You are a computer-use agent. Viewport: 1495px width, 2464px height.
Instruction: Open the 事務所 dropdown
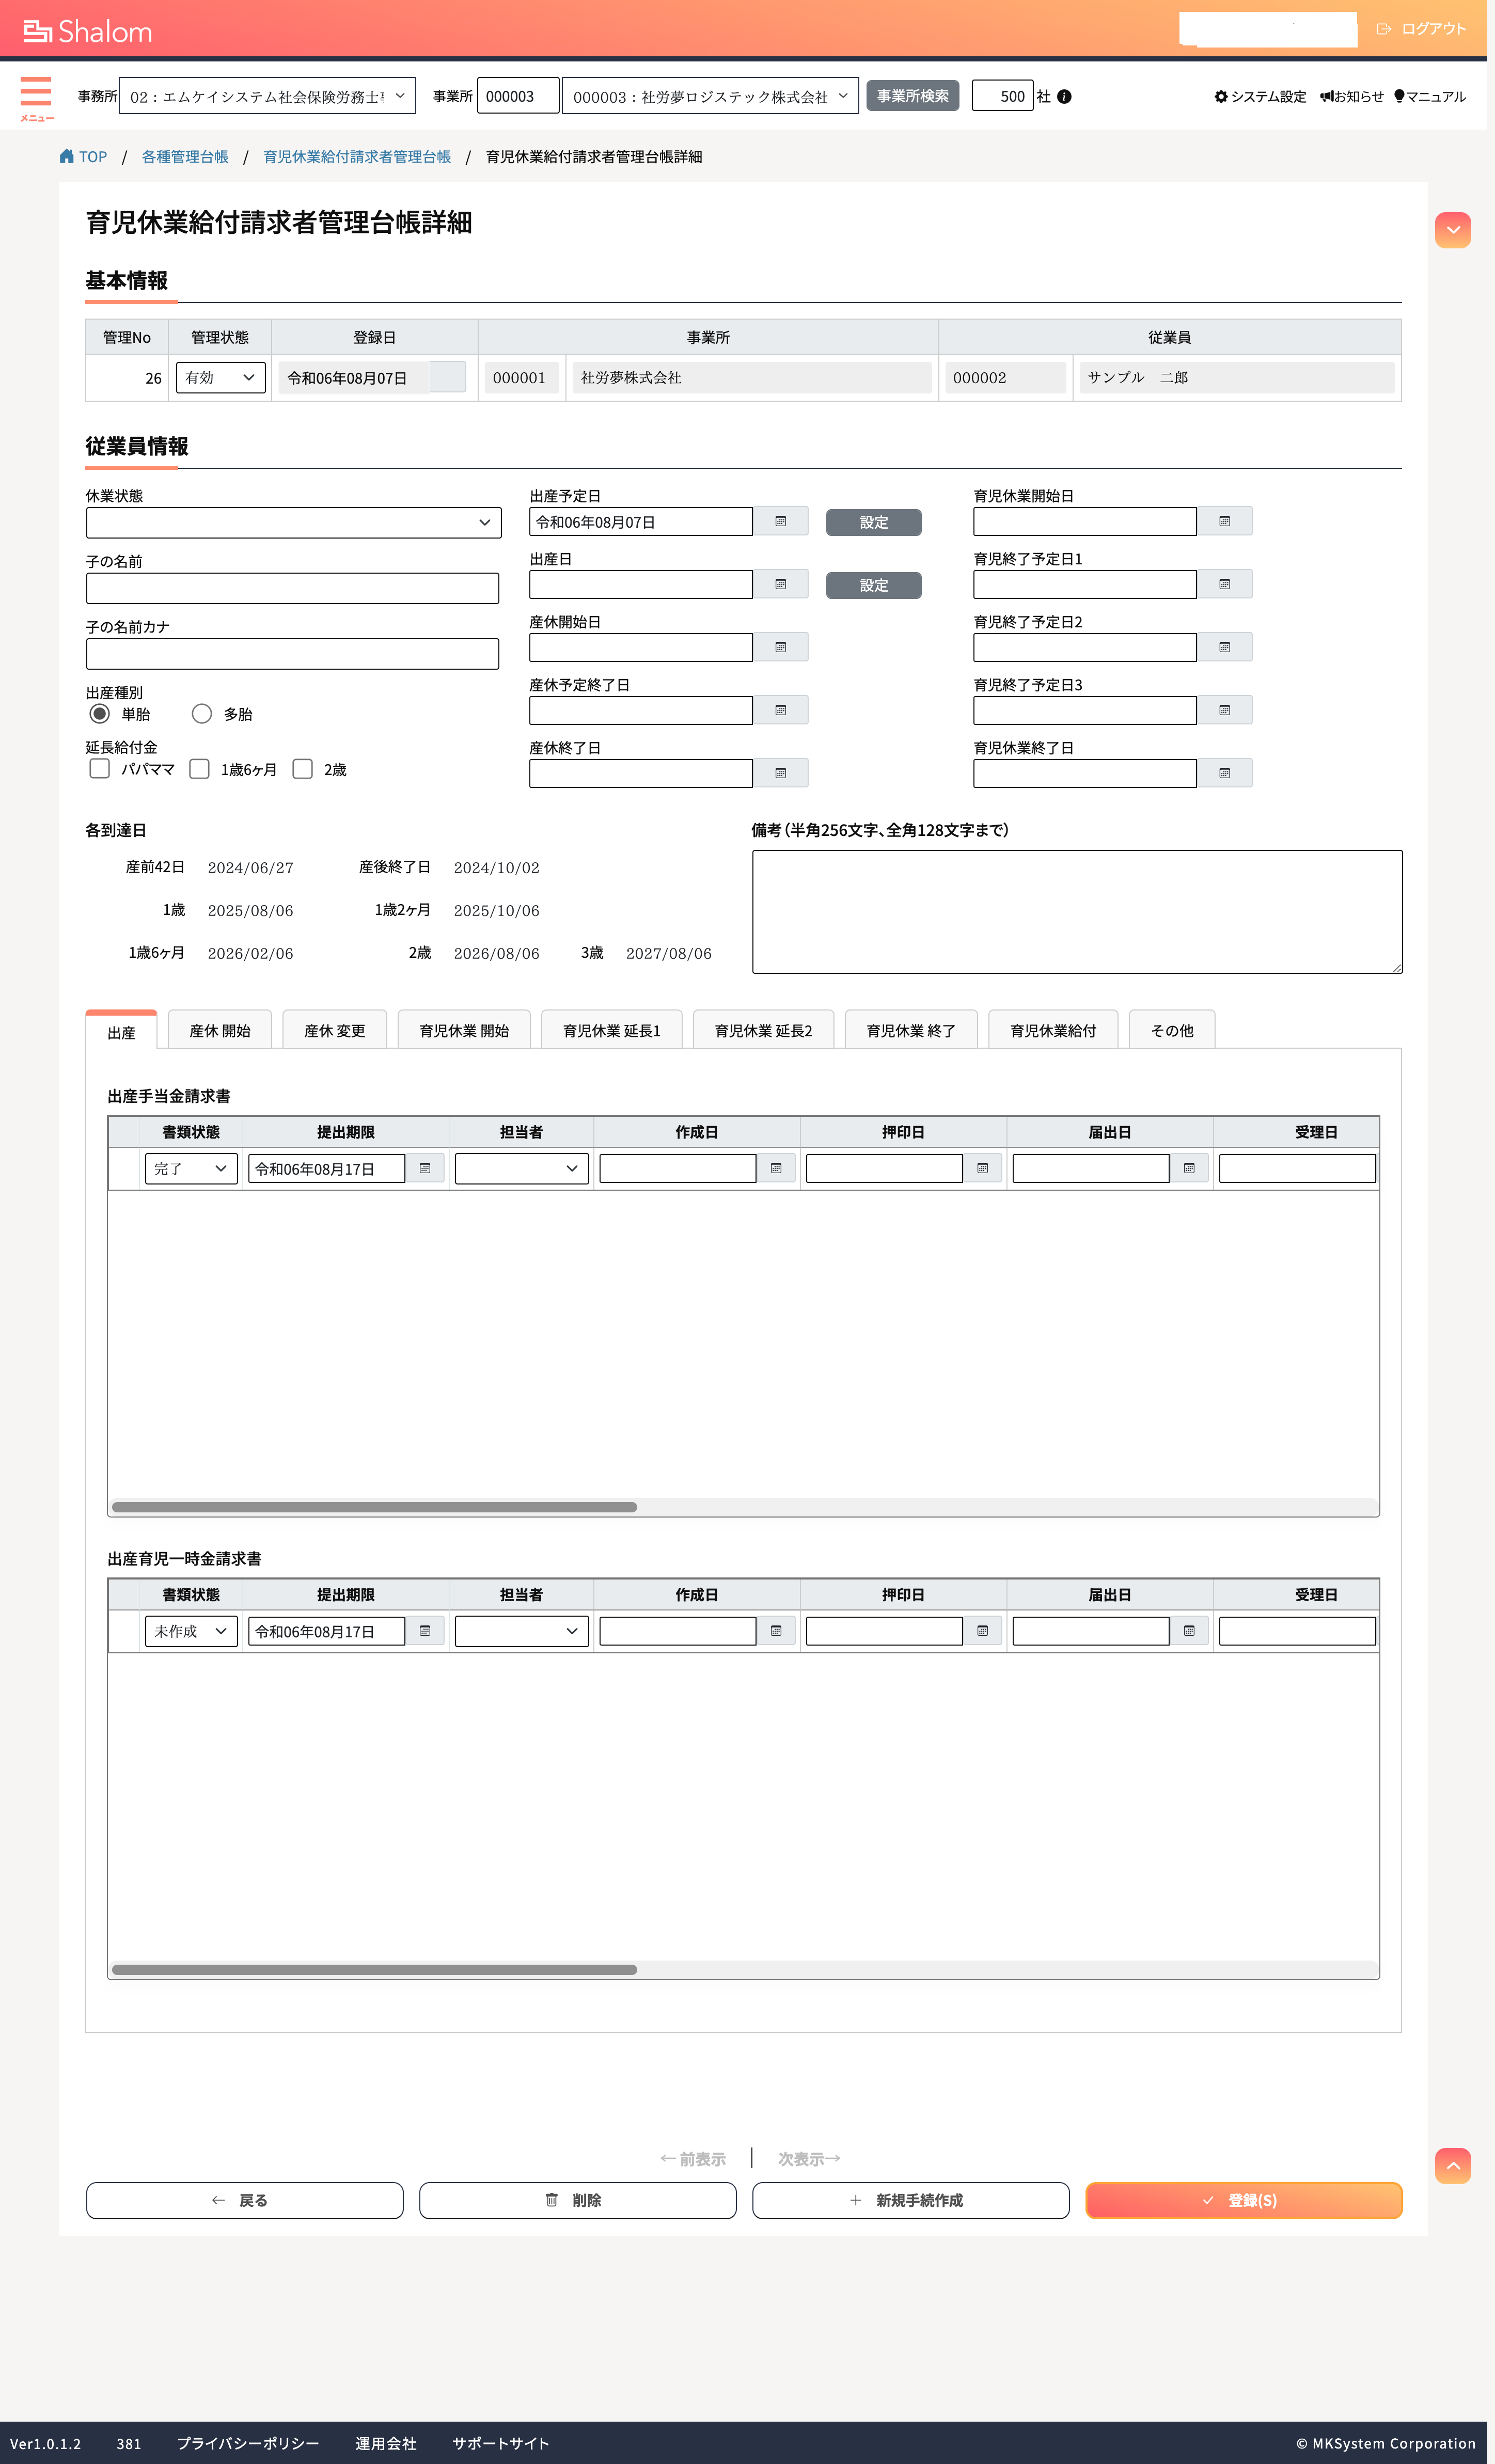267,96
